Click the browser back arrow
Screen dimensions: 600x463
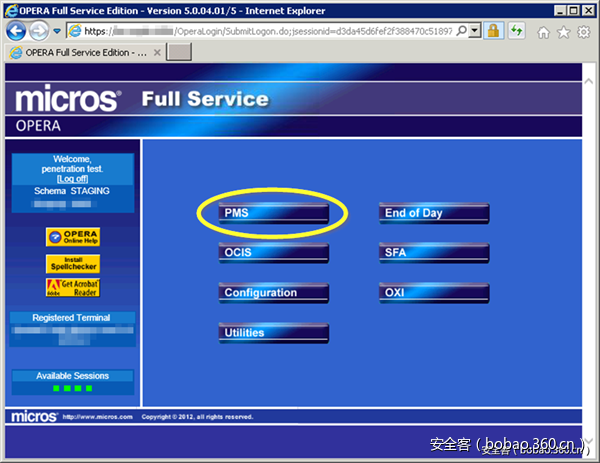17,31
